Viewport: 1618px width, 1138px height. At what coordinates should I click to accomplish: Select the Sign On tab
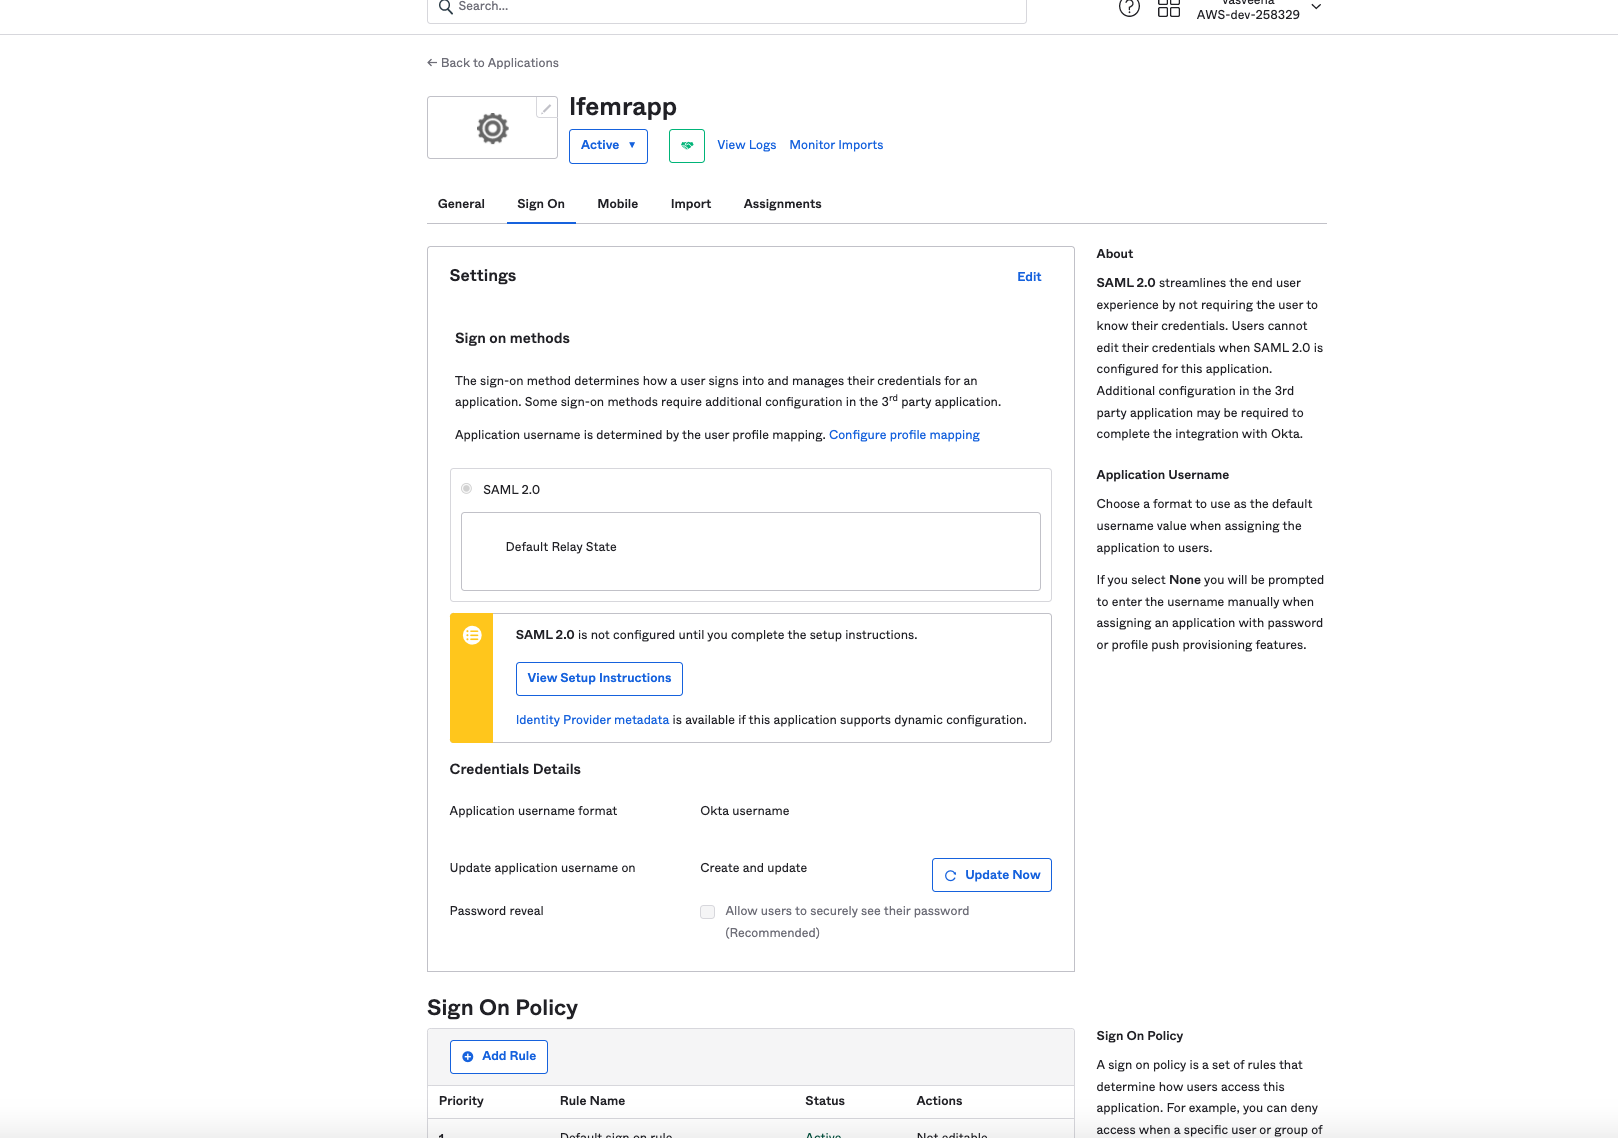541,204
